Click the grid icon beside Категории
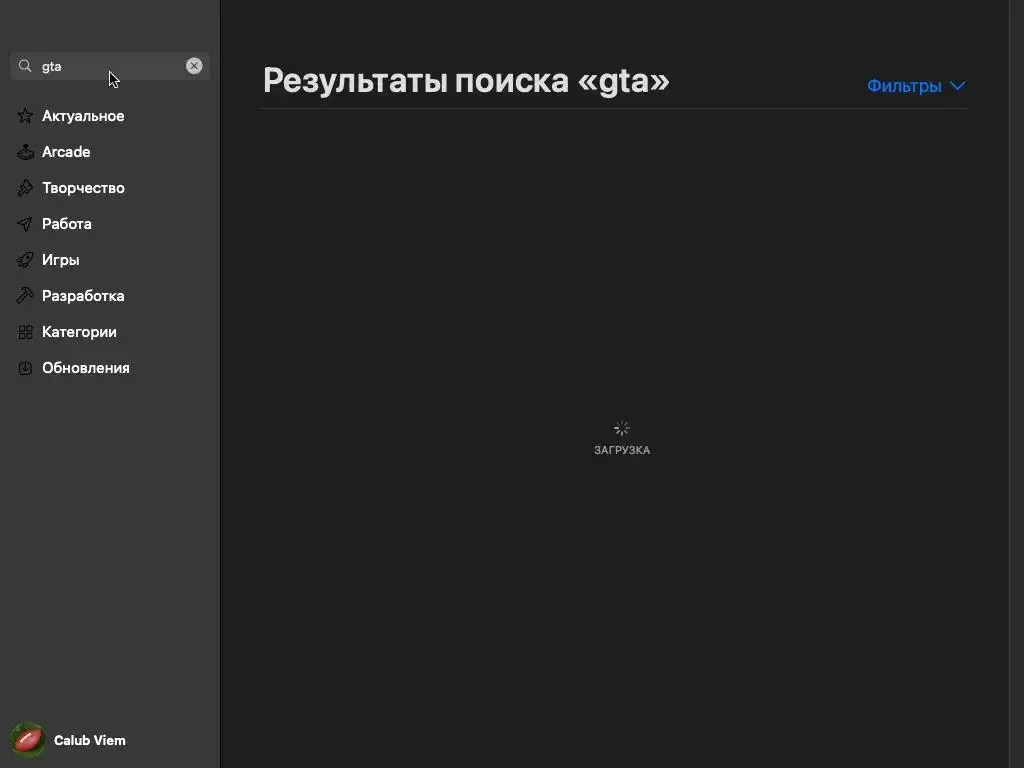Screen dimensions: 1024x768 point(25,332)
